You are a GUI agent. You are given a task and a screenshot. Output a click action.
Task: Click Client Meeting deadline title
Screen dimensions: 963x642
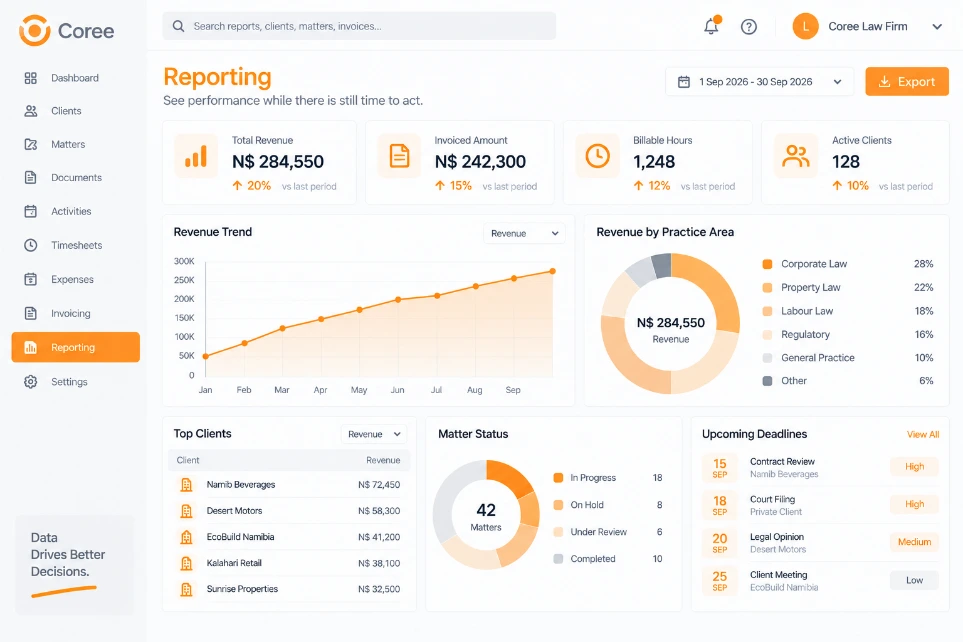778,575
